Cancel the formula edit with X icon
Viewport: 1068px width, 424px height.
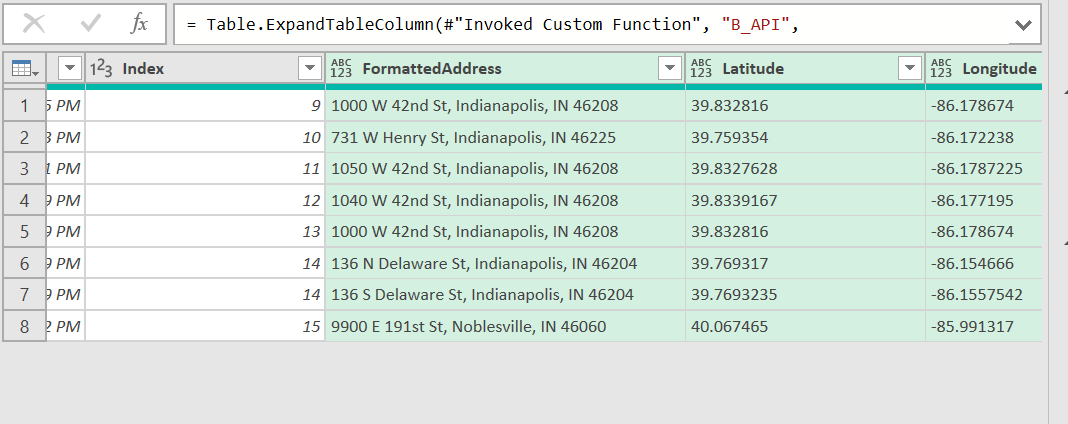click(x=34, y=25)
